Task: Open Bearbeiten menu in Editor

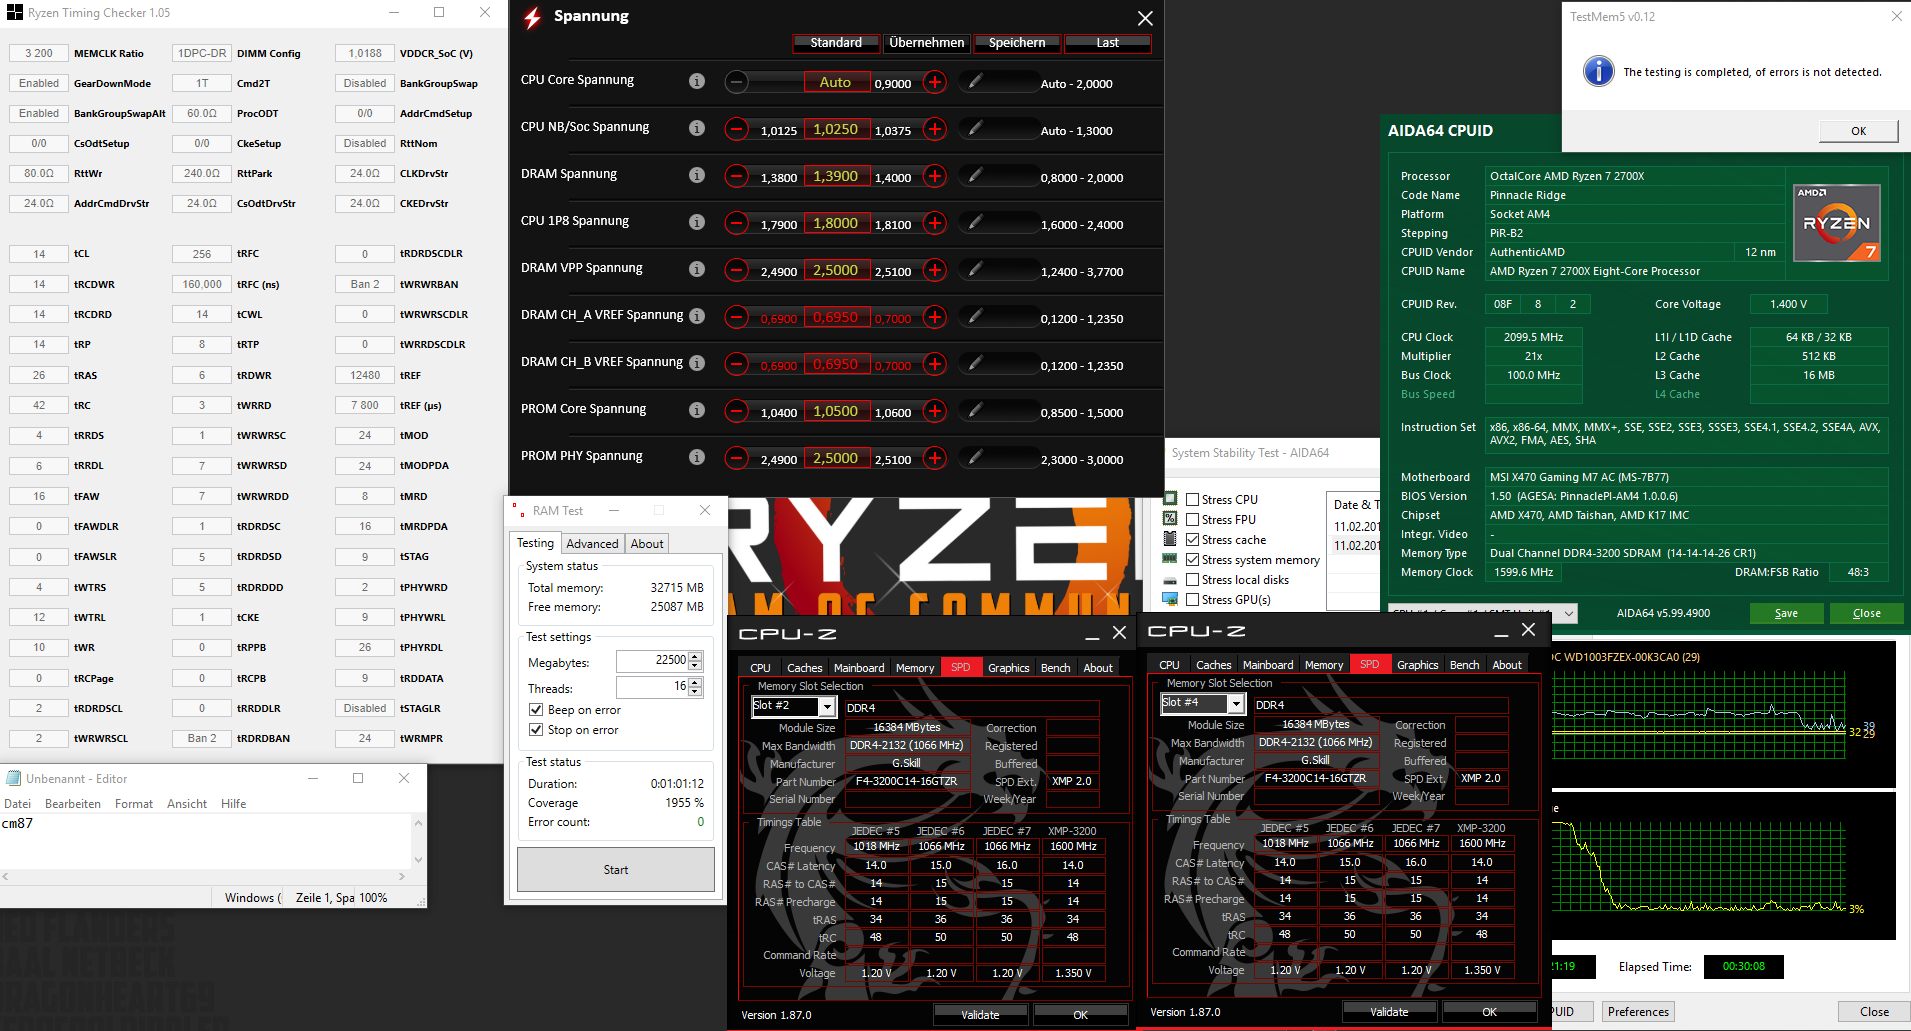Action: point(73,804)
